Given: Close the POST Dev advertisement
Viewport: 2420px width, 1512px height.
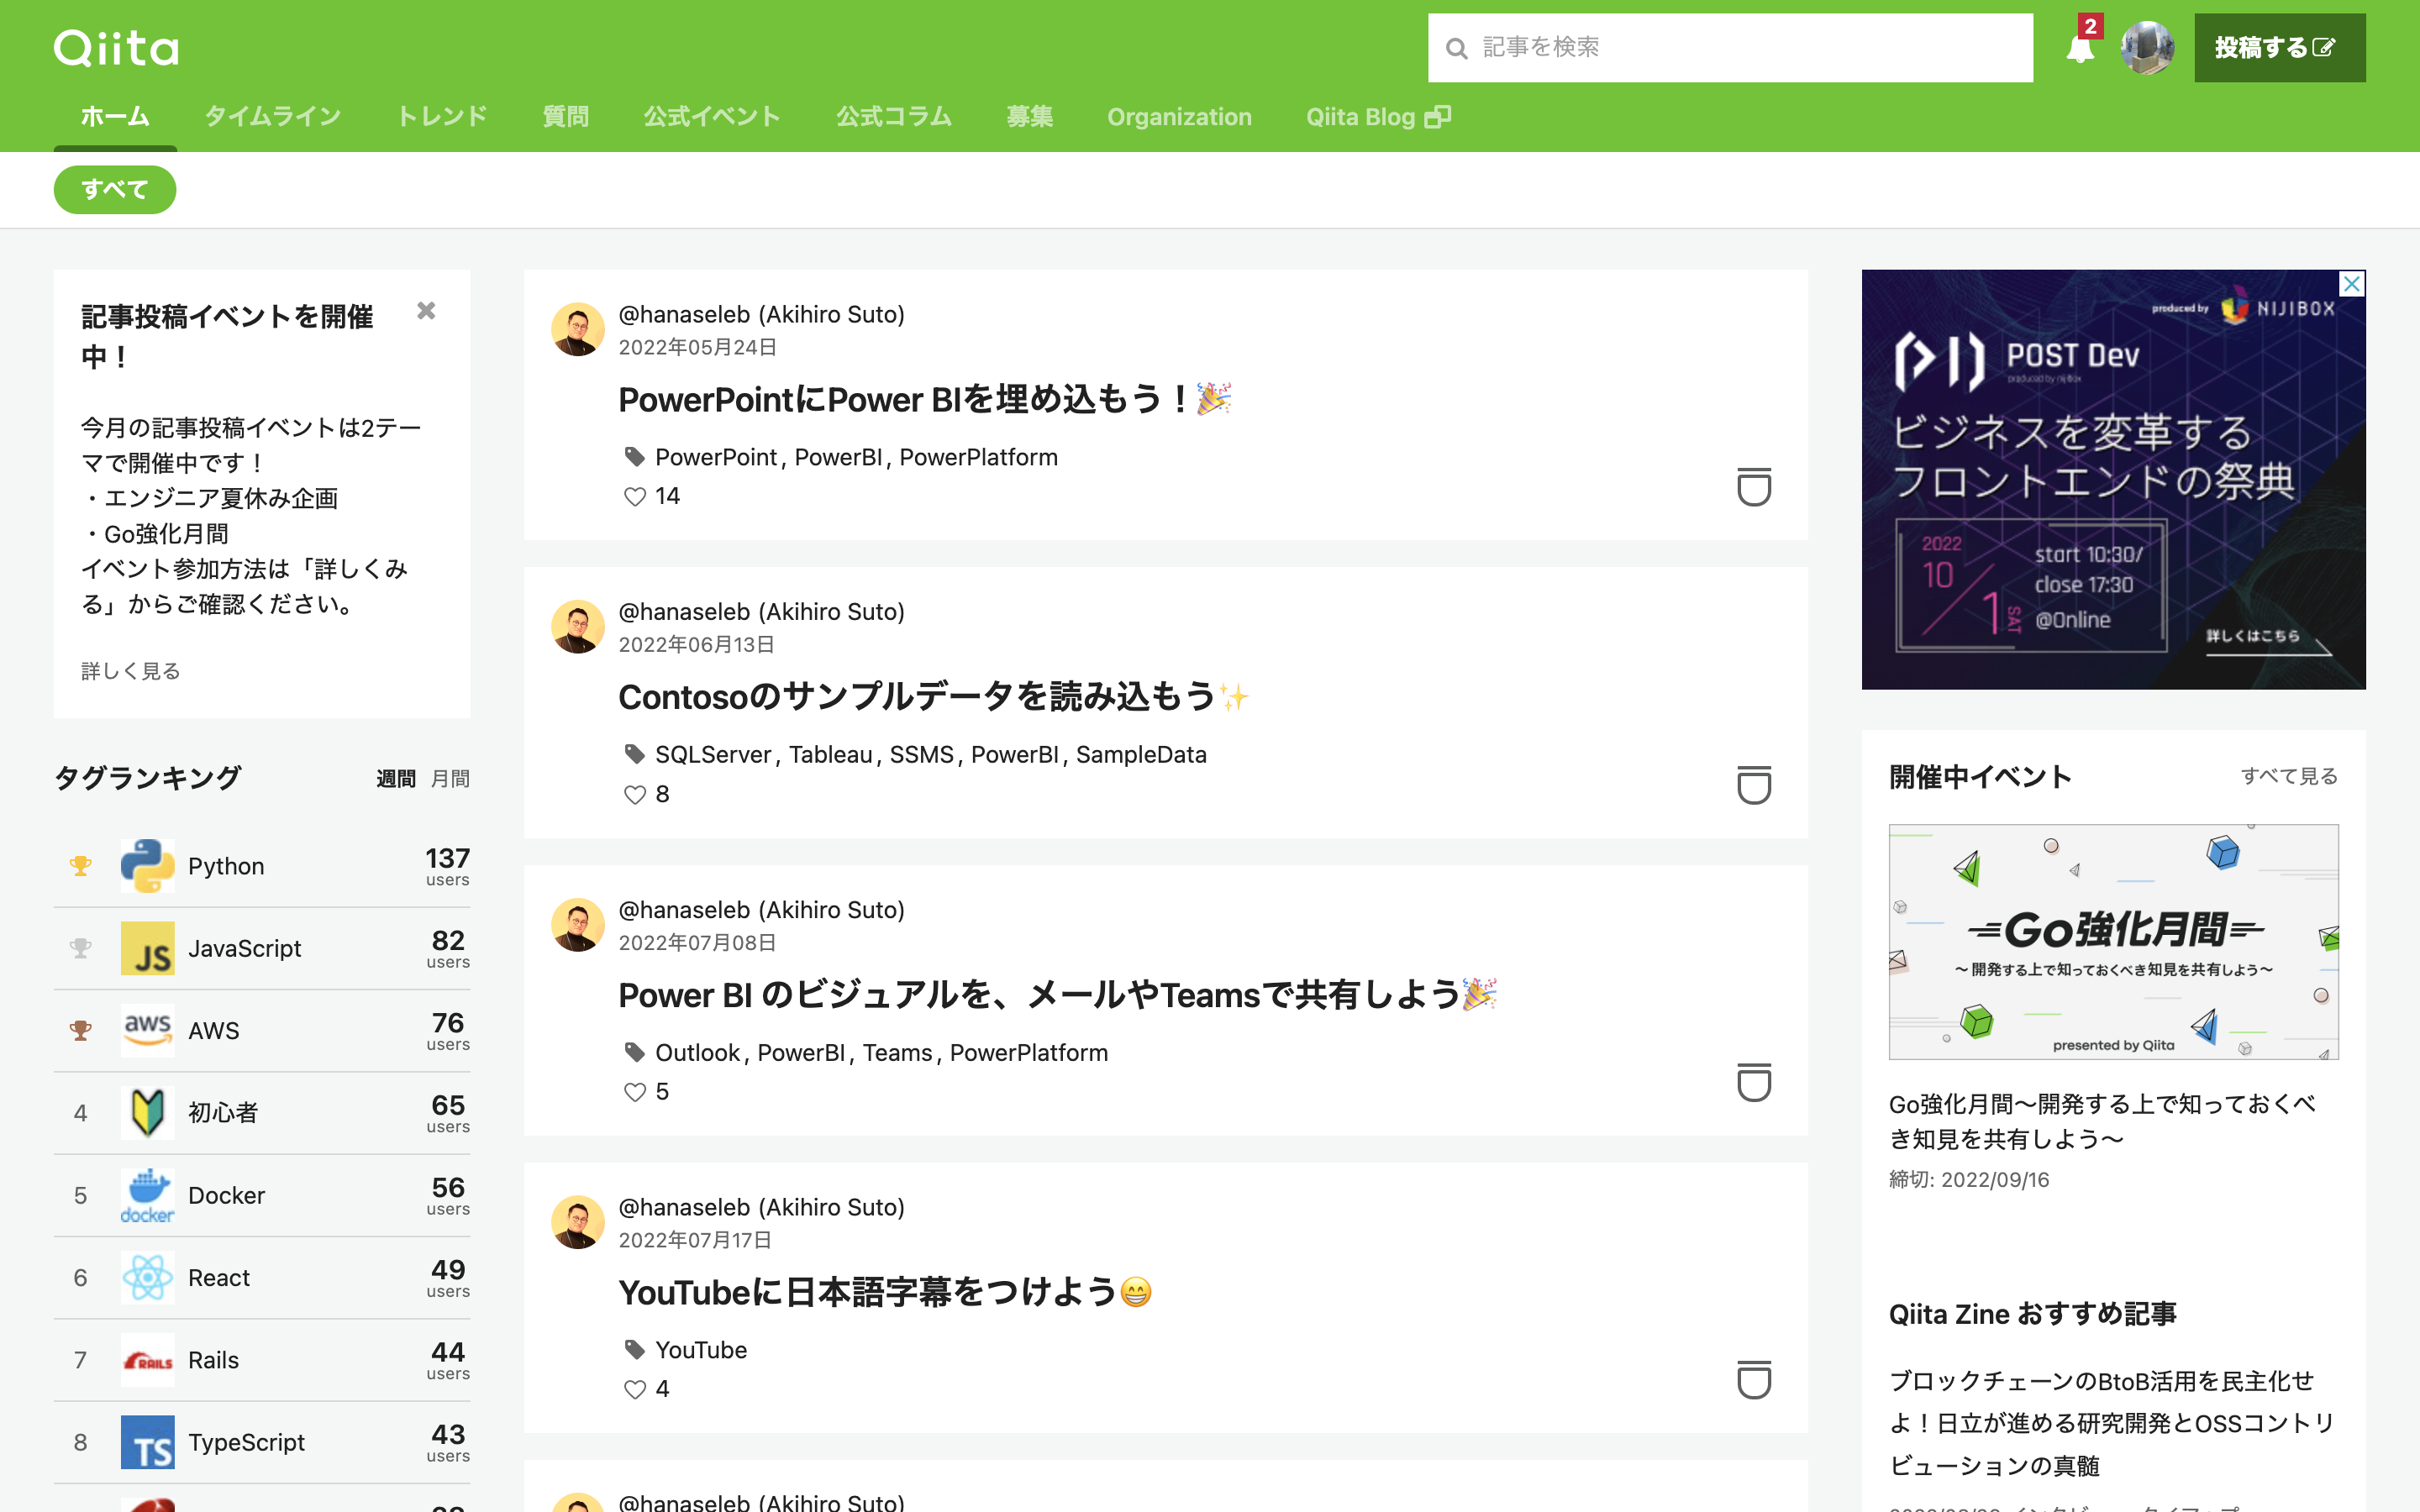Looking at the screenshot, I should tap(2352, 284).
